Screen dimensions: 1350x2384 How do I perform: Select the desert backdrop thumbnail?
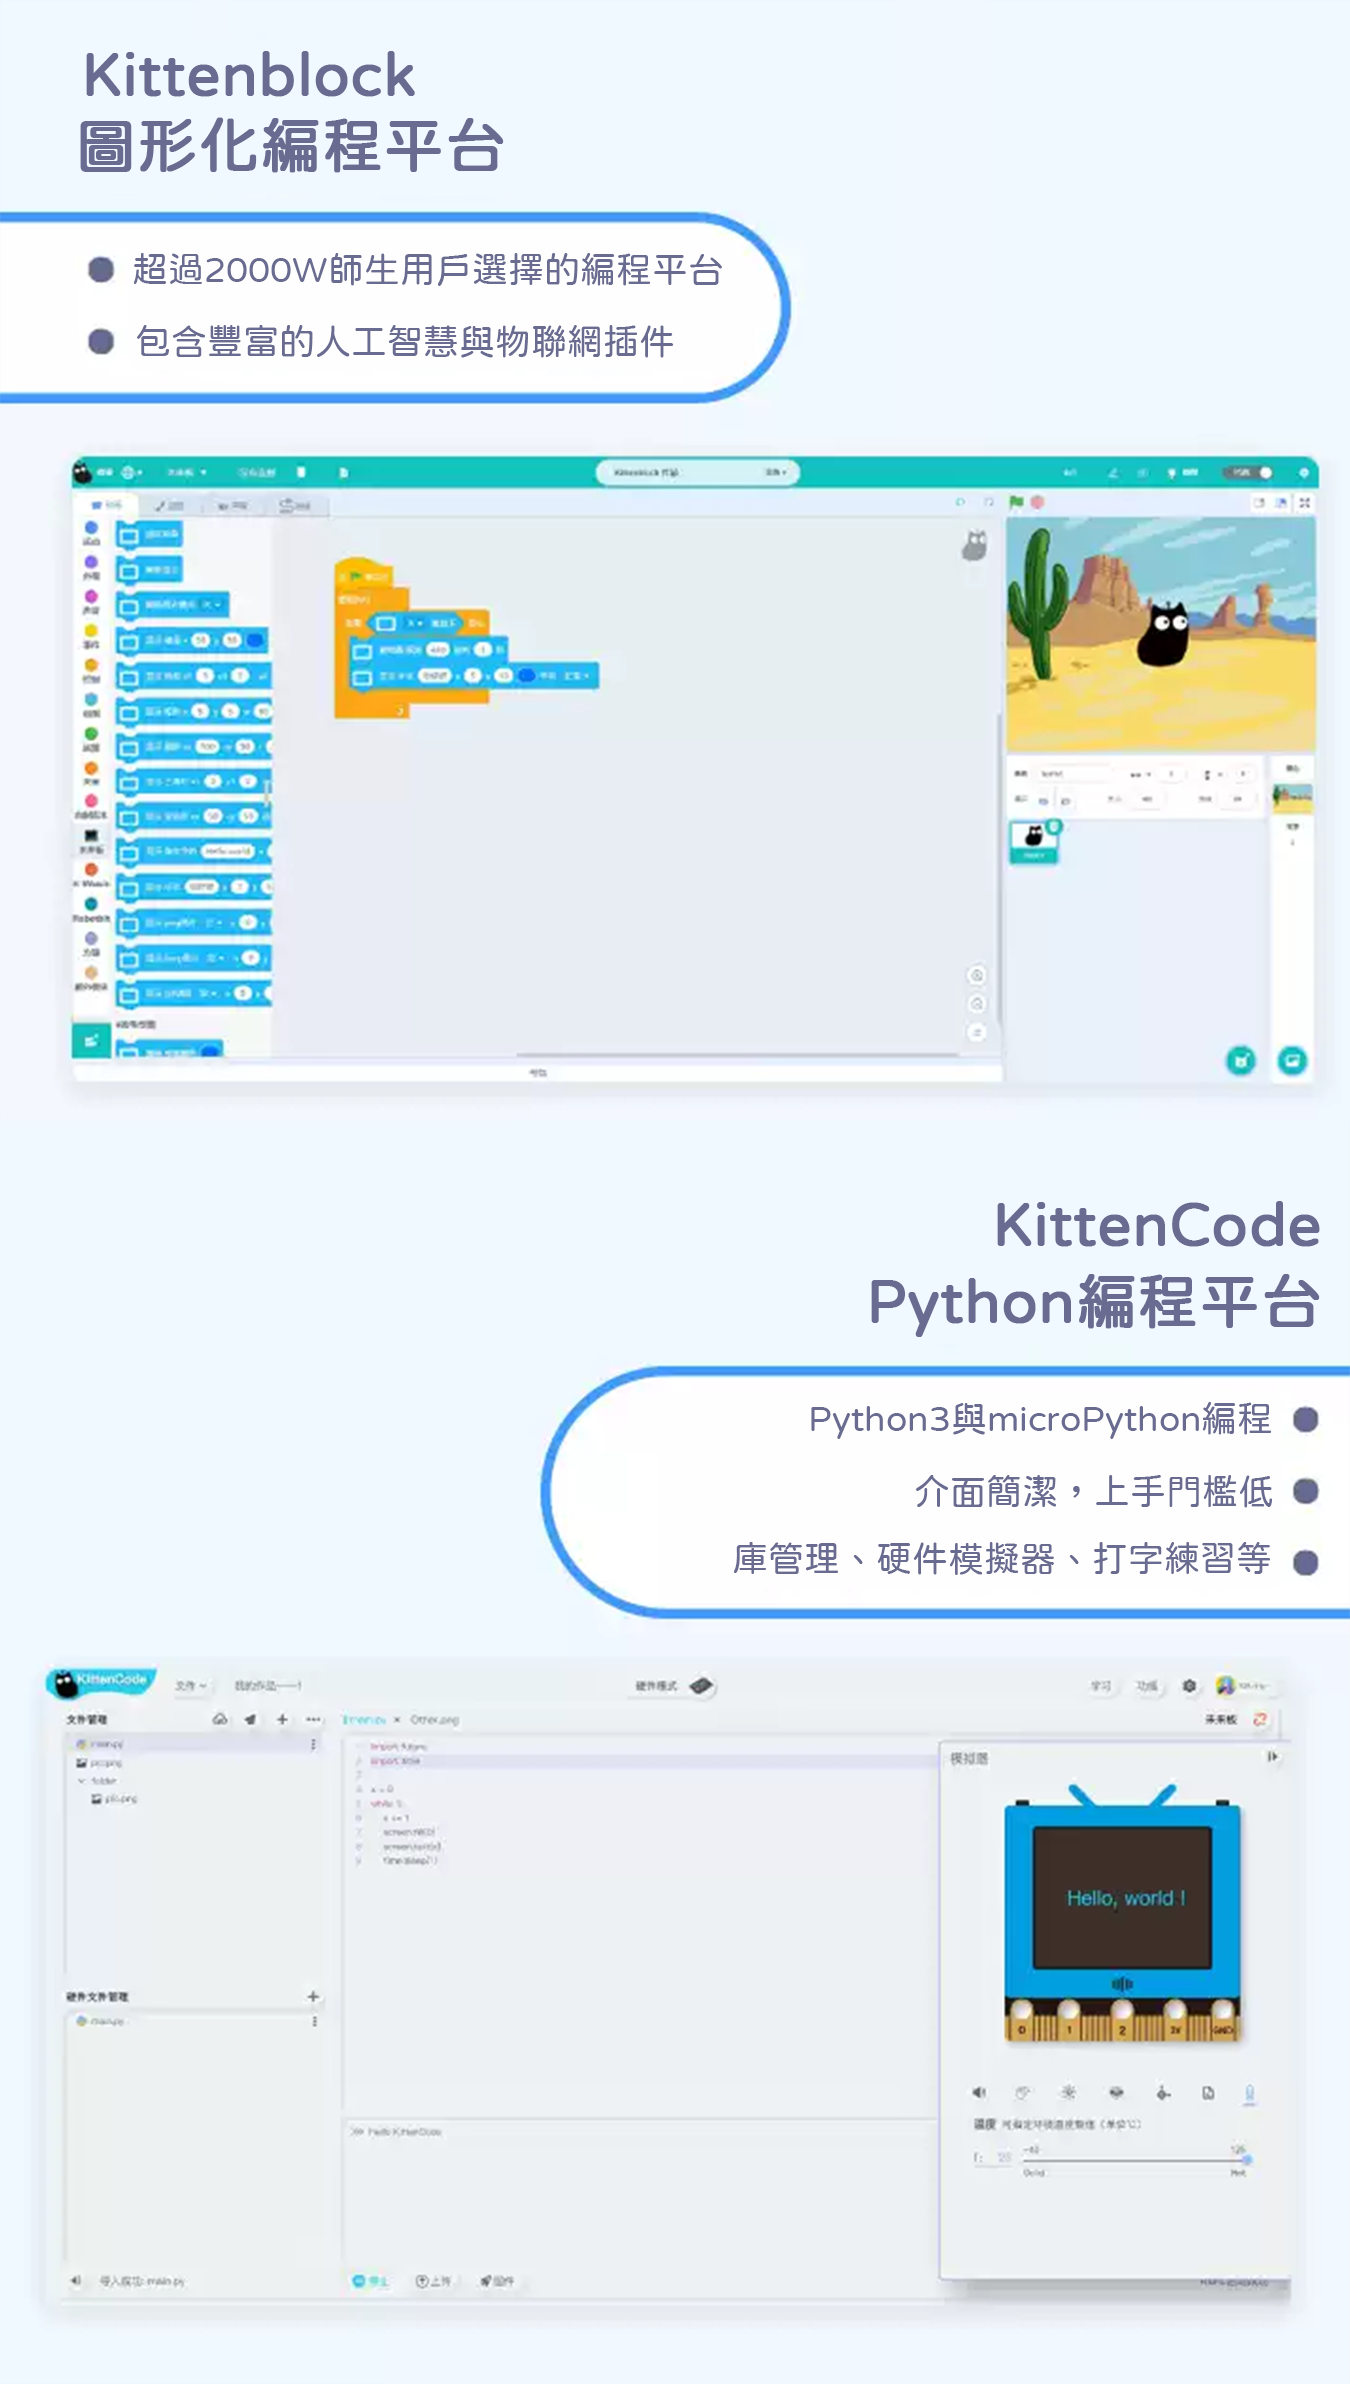(1292, 797)
